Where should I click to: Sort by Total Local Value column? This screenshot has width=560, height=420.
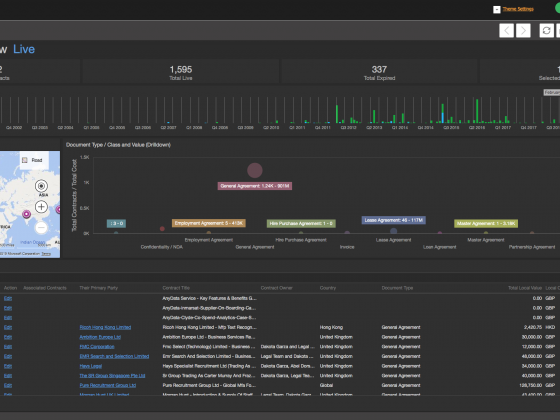coord(525,288)
